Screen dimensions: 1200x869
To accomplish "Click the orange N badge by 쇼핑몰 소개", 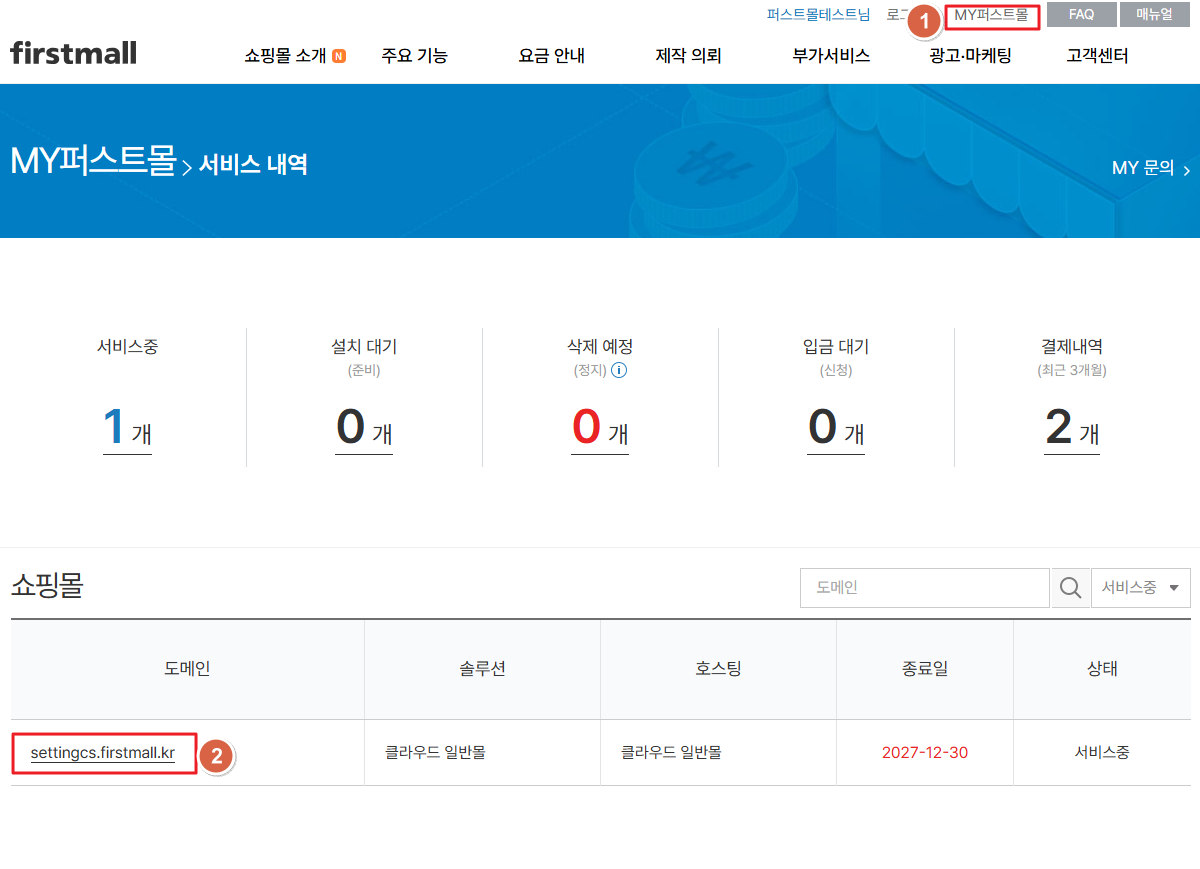I will click(x=339, y=56).
